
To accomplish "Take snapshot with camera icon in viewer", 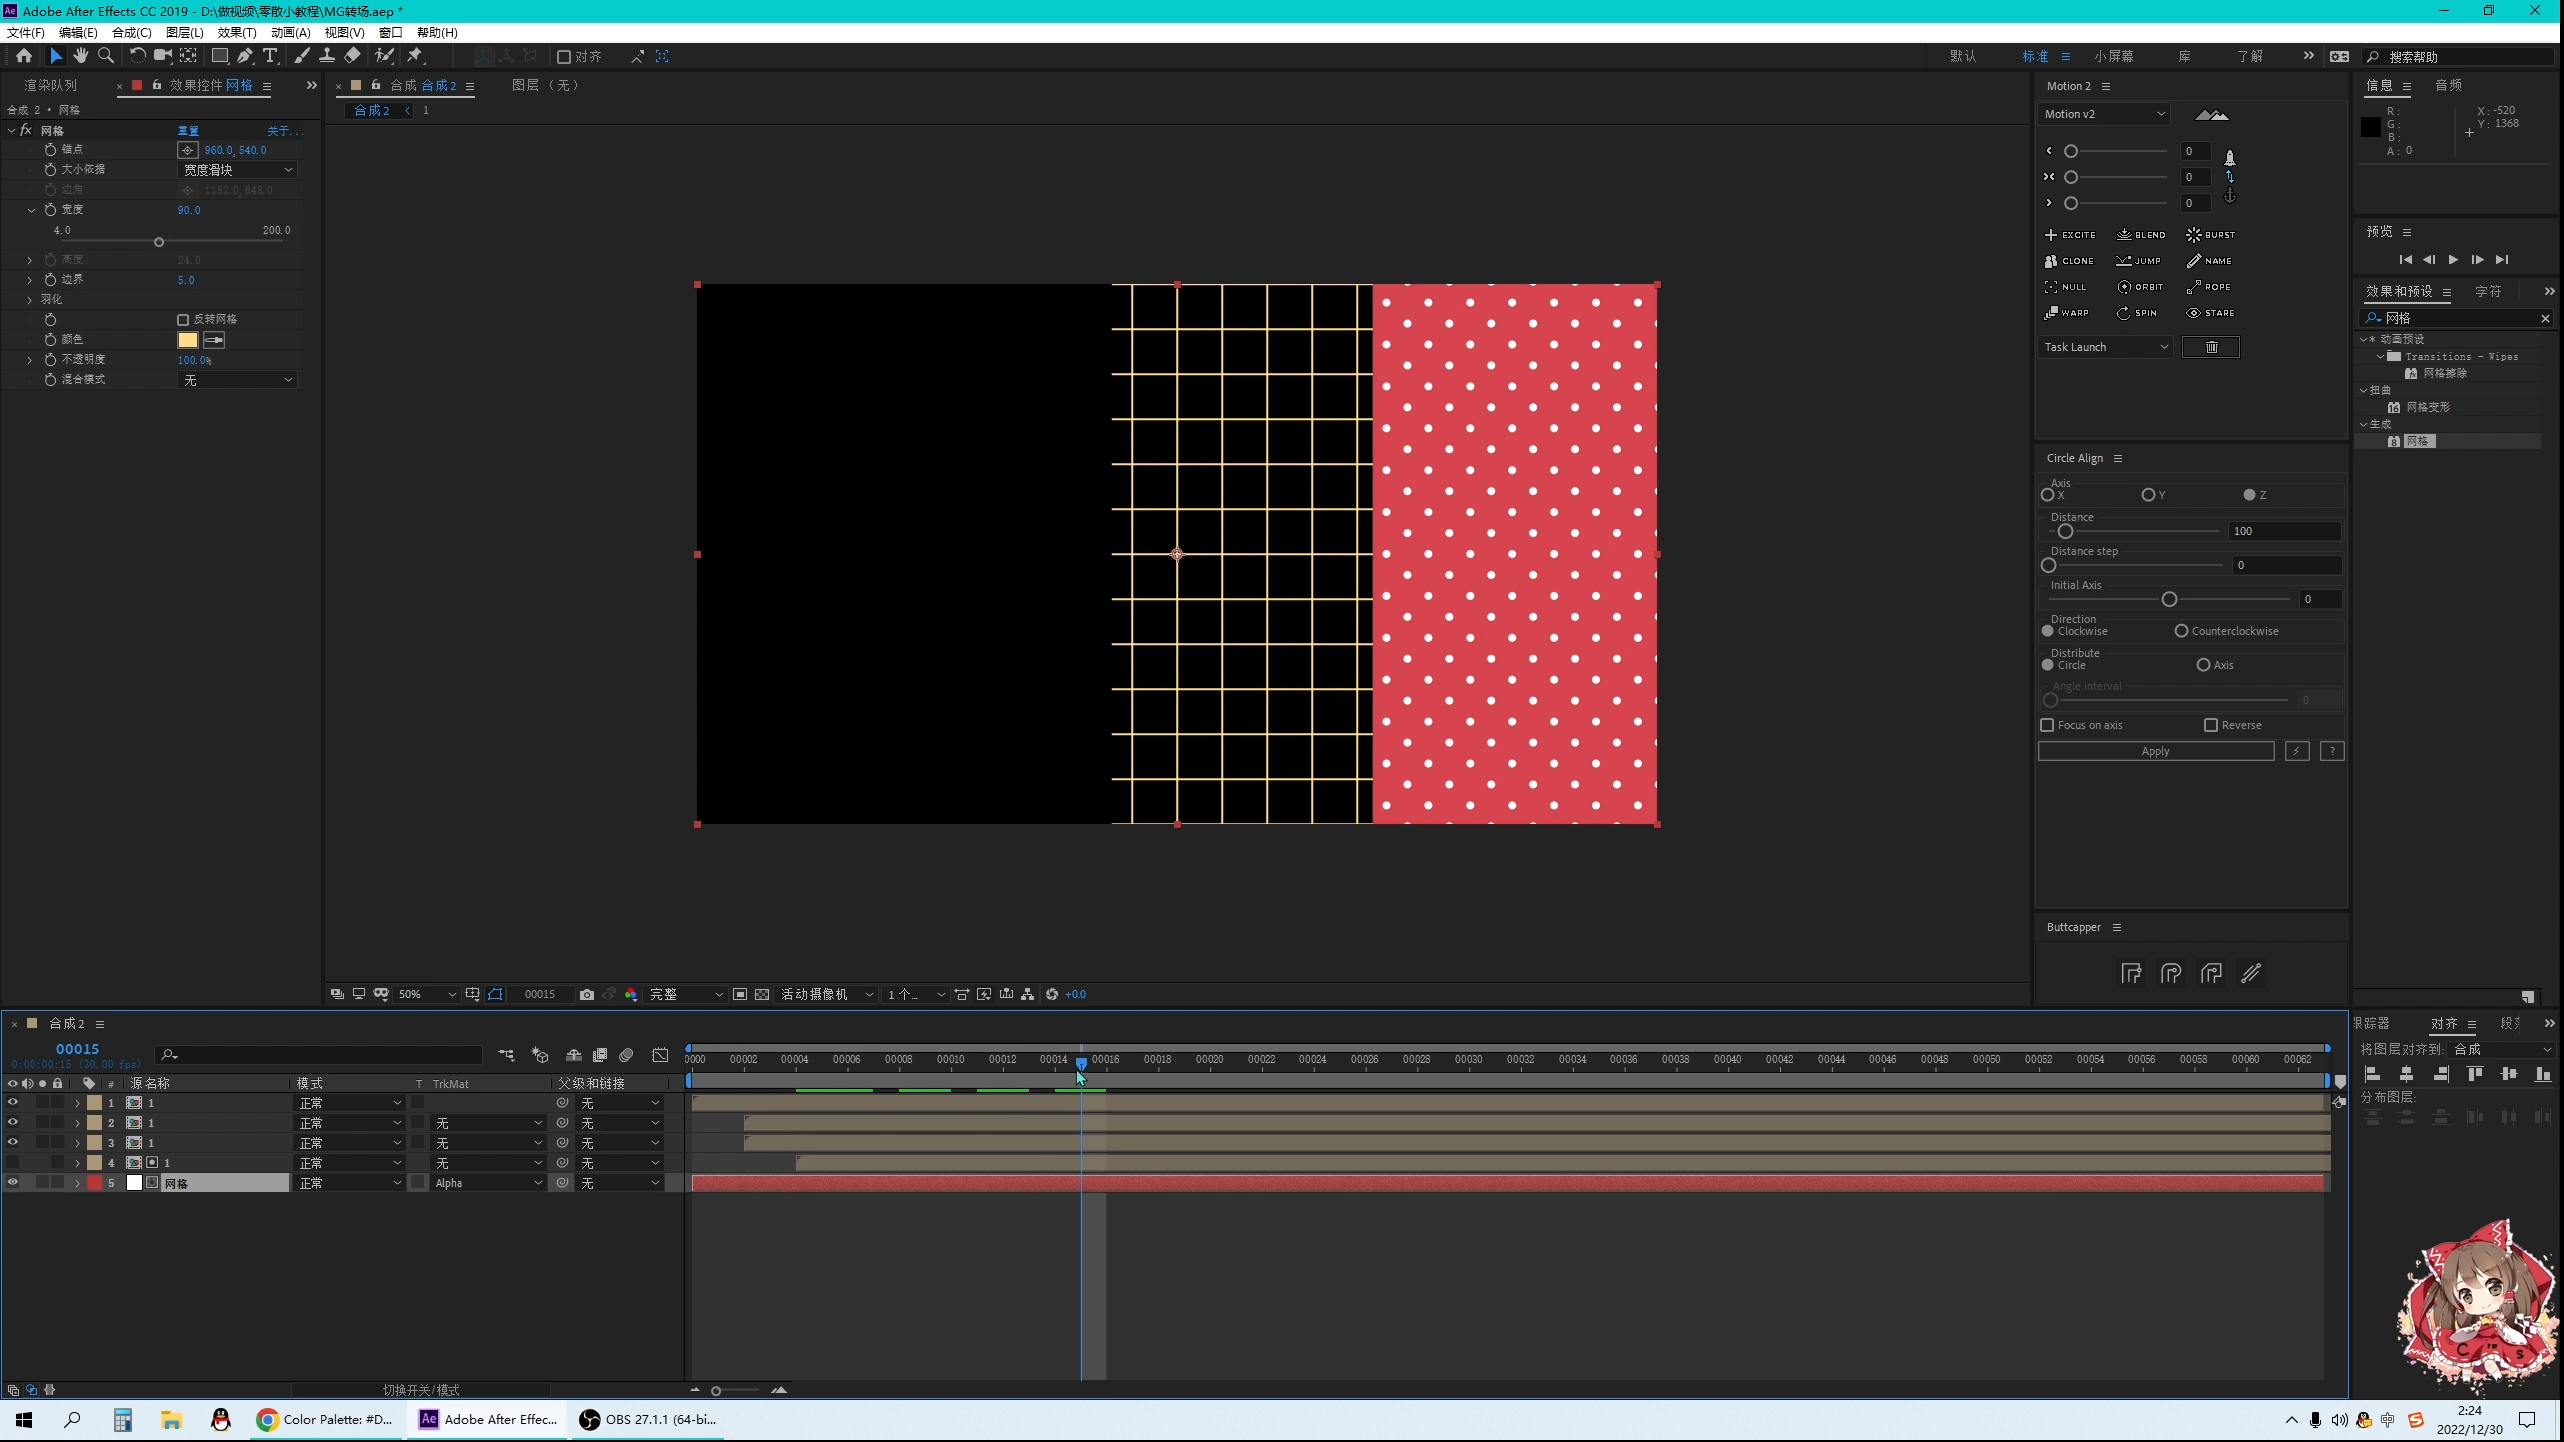I will (x=587, y=994).
